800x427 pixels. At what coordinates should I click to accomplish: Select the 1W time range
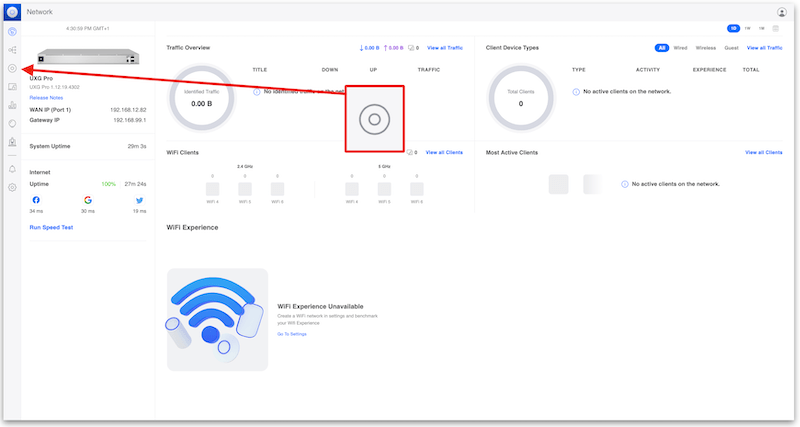(747, 29)
